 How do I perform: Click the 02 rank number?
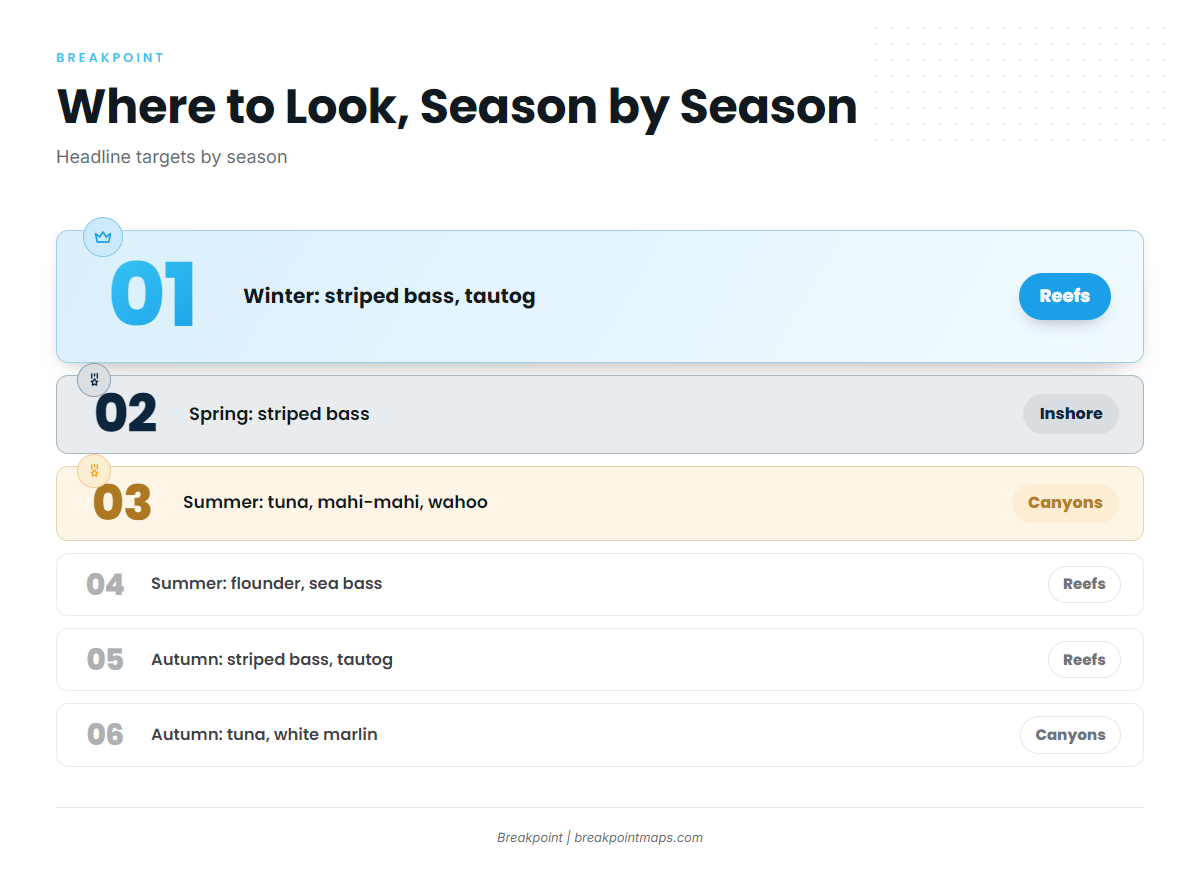pos(126,414)
